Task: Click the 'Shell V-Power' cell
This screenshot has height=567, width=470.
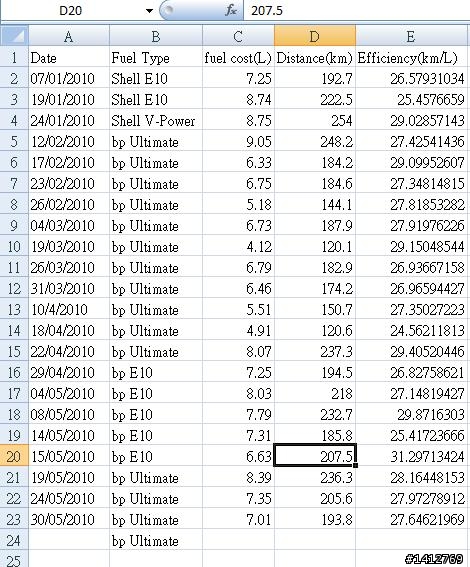Action: coord(155,120)
